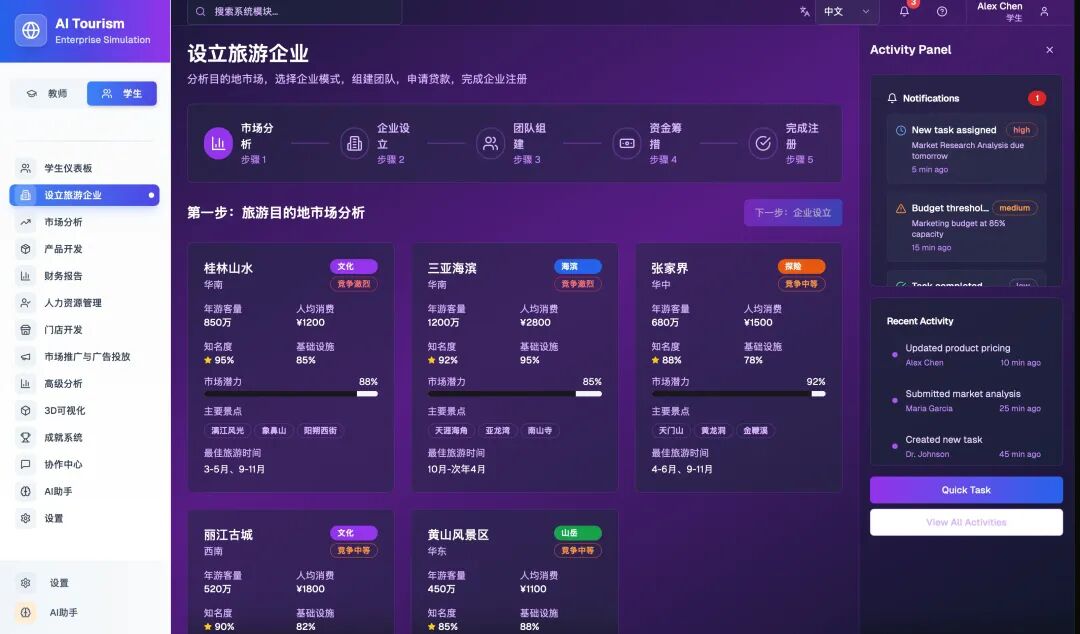Click the Quick Task button
Viewport: 1080px width, 634px height.
[966, 490]
